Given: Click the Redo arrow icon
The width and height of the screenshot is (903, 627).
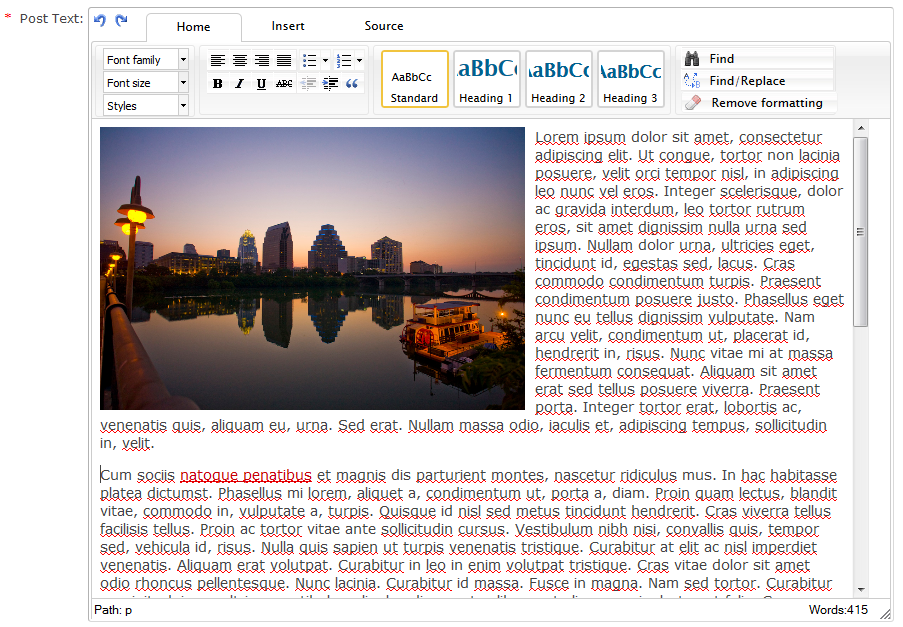Looking at the screenshot, I should pos(121,20).
